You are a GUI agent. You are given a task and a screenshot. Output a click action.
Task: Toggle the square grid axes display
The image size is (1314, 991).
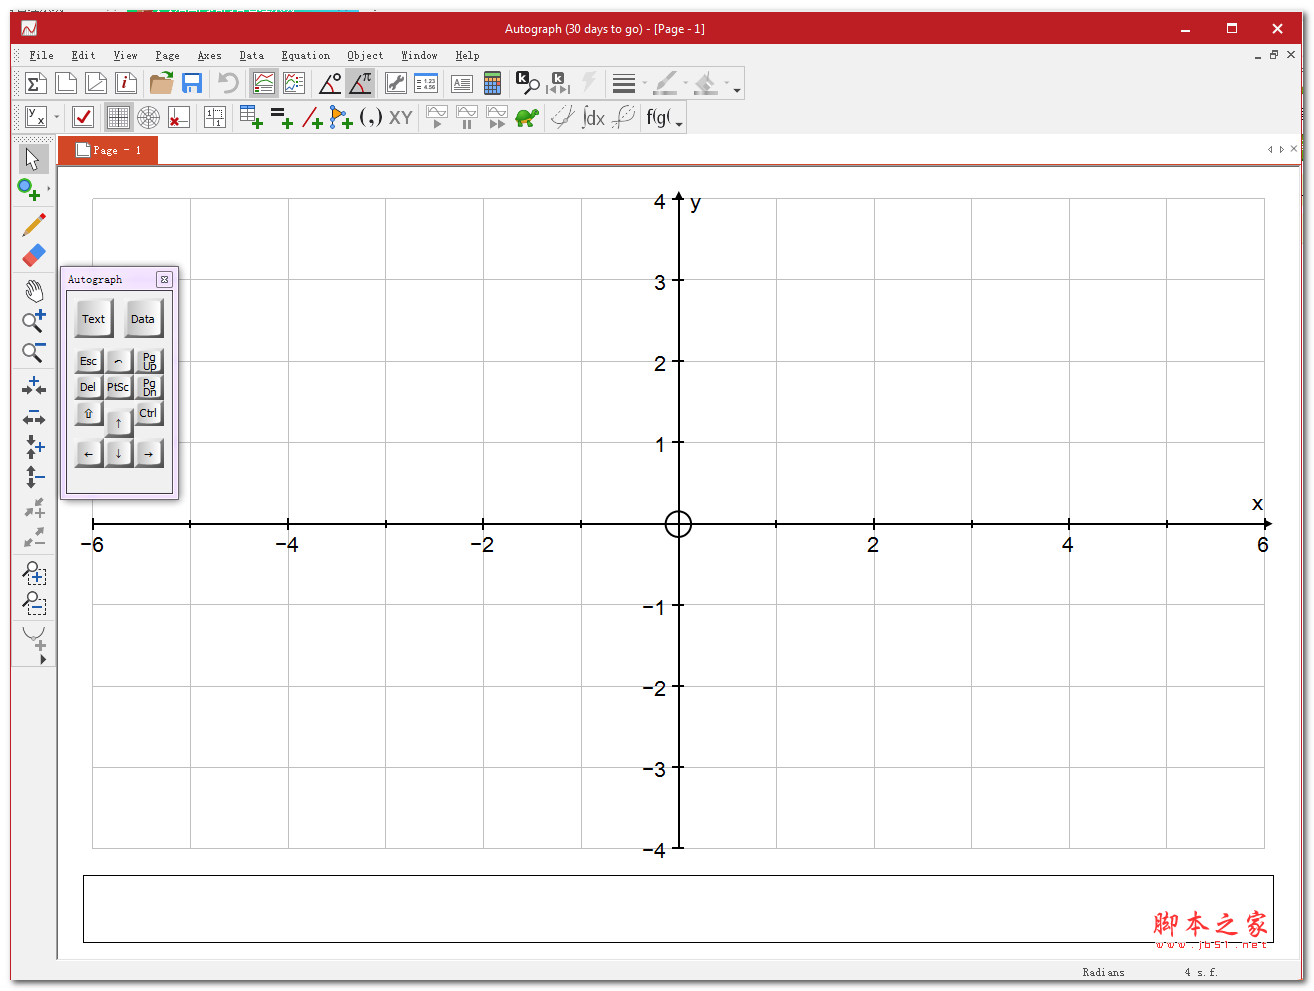118,118
